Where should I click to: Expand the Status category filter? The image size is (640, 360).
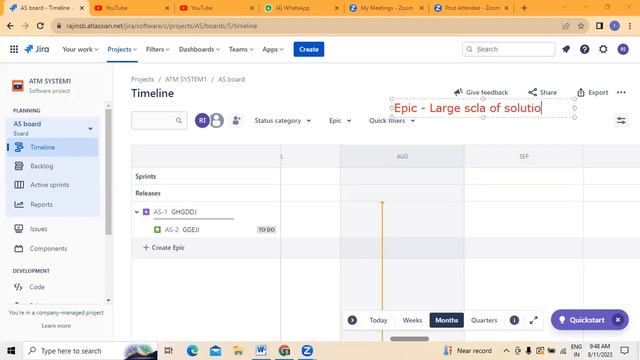(x=282, y=121)
